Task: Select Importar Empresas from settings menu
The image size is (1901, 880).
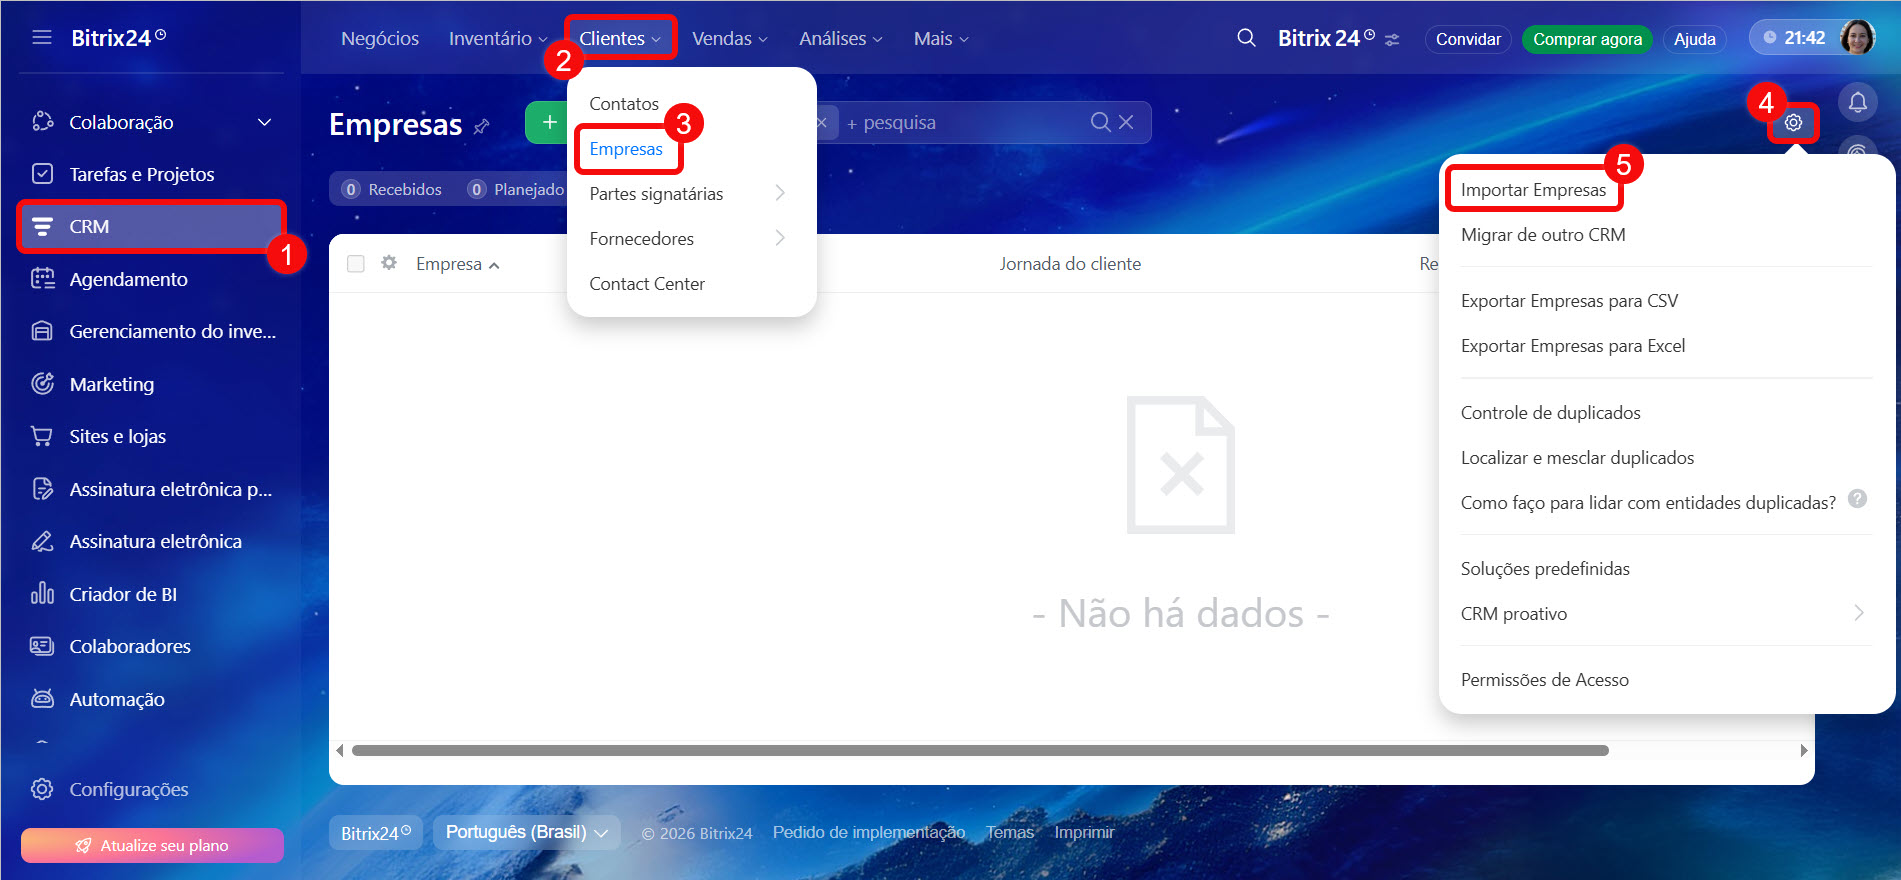Action: tap(1533, 190)
